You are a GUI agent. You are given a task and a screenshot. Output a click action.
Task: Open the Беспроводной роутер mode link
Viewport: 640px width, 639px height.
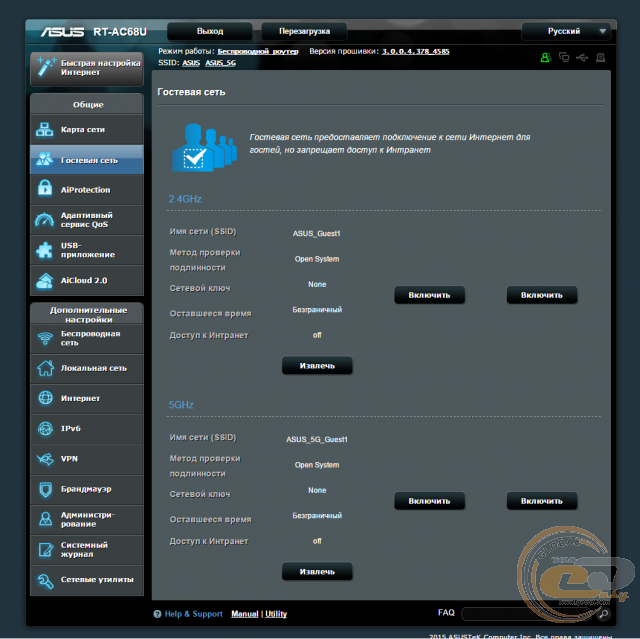(258, 51)
